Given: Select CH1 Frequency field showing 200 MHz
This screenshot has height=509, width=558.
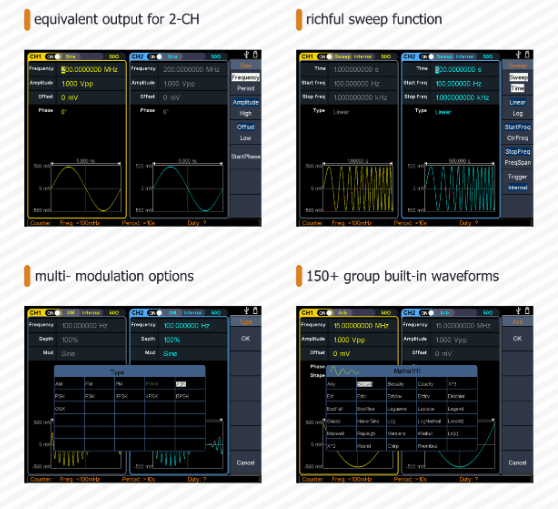Looking at the screenshot, I should point(77,69).
